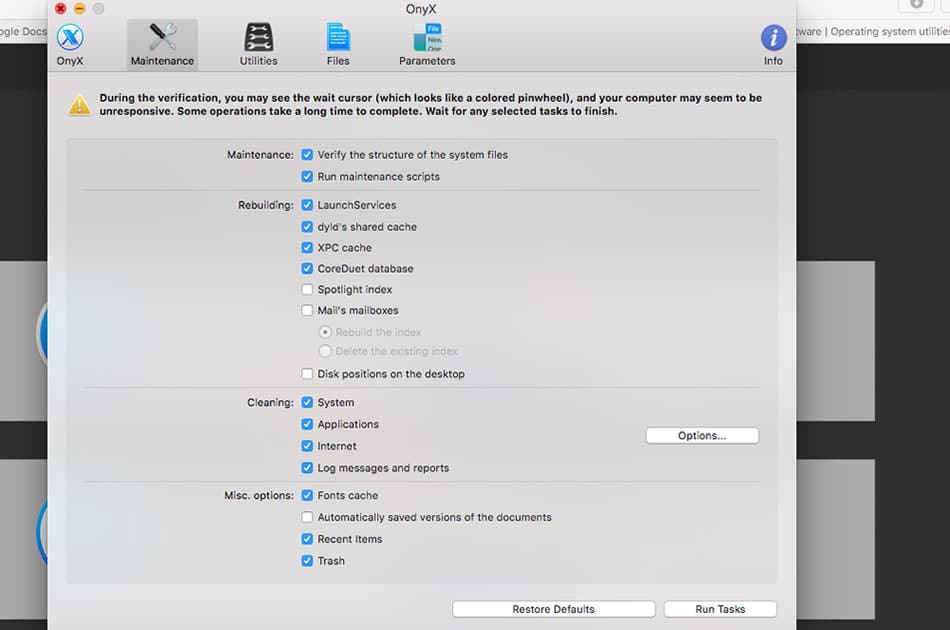Toggle Applications cleaning checkbox
The width and height of the screenshot is (950, 630).
[x=307, y=424]
